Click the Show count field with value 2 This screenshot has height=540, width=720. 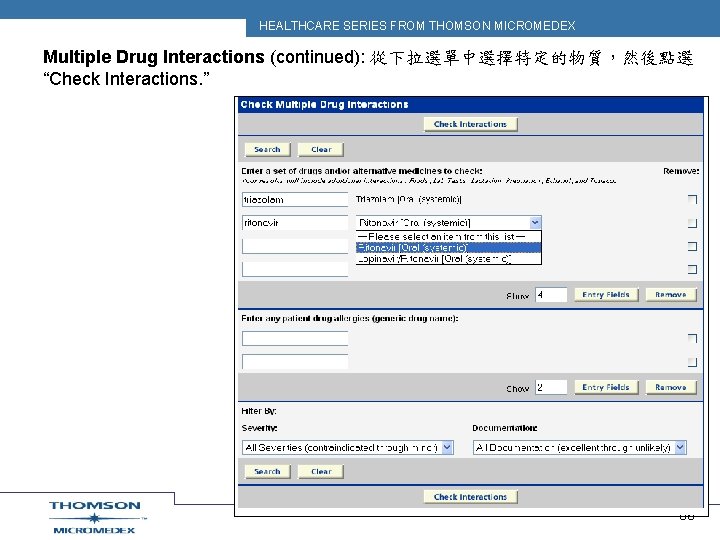coord(551,387)
